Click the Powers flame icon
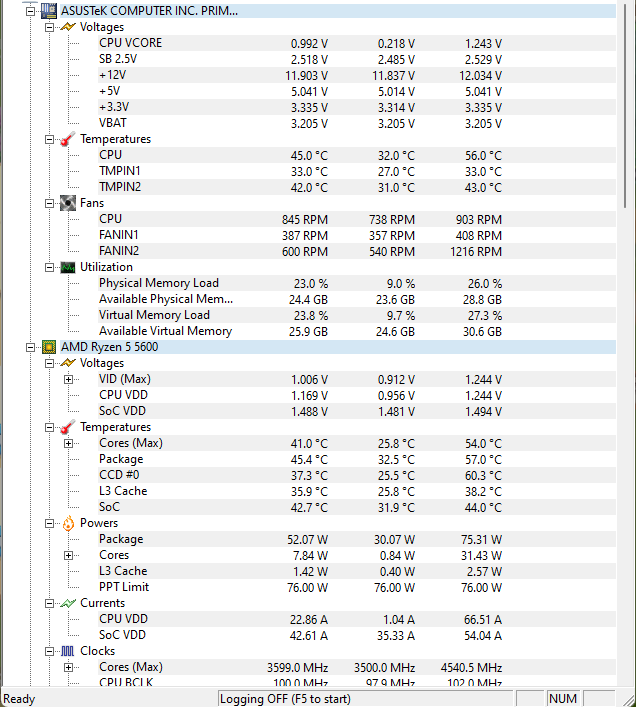Viewport: 636px width, 707px height. click(x=68, y=523)
